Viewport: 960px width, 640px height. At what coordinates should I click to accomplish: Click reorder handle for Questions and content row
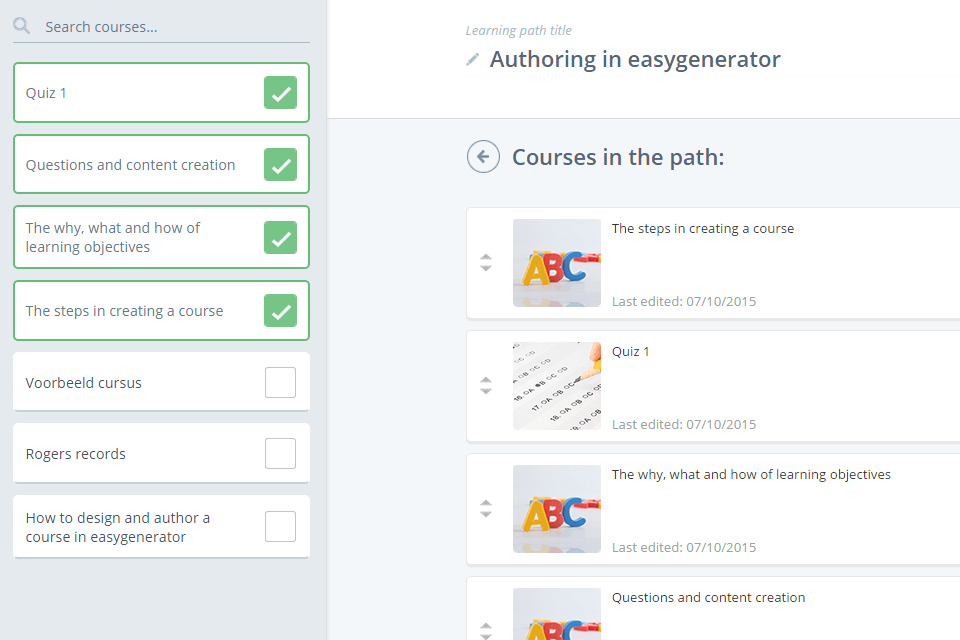tap(486, 631)
